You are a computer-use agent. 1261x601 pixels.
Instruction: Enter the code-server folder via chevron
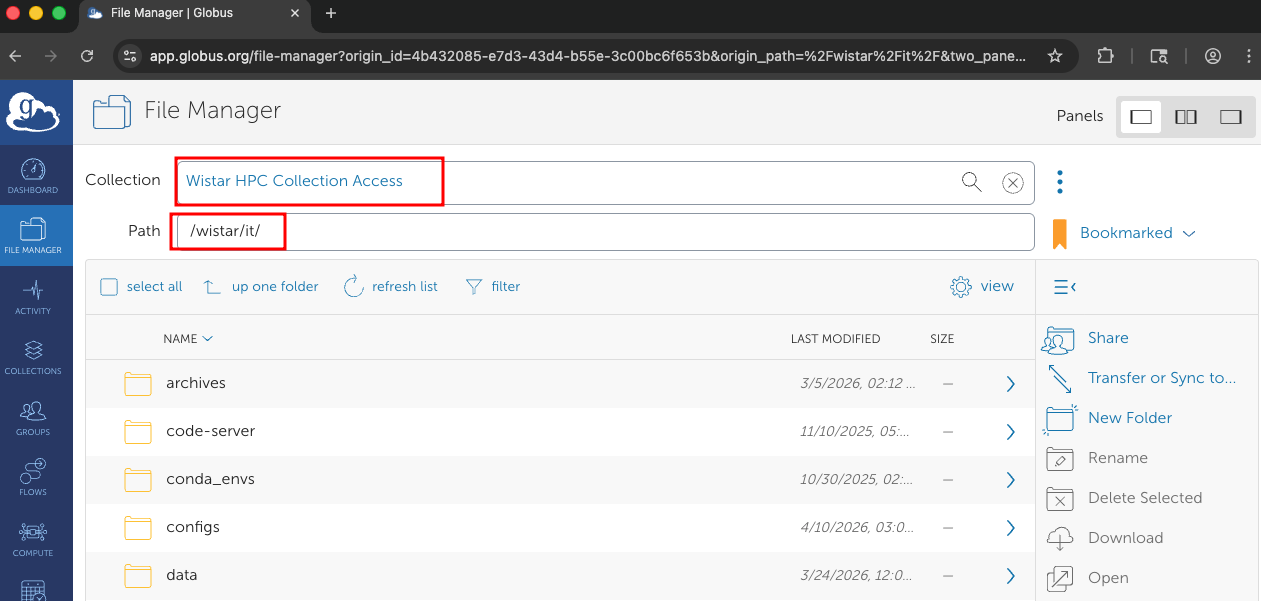point(1010,432)
